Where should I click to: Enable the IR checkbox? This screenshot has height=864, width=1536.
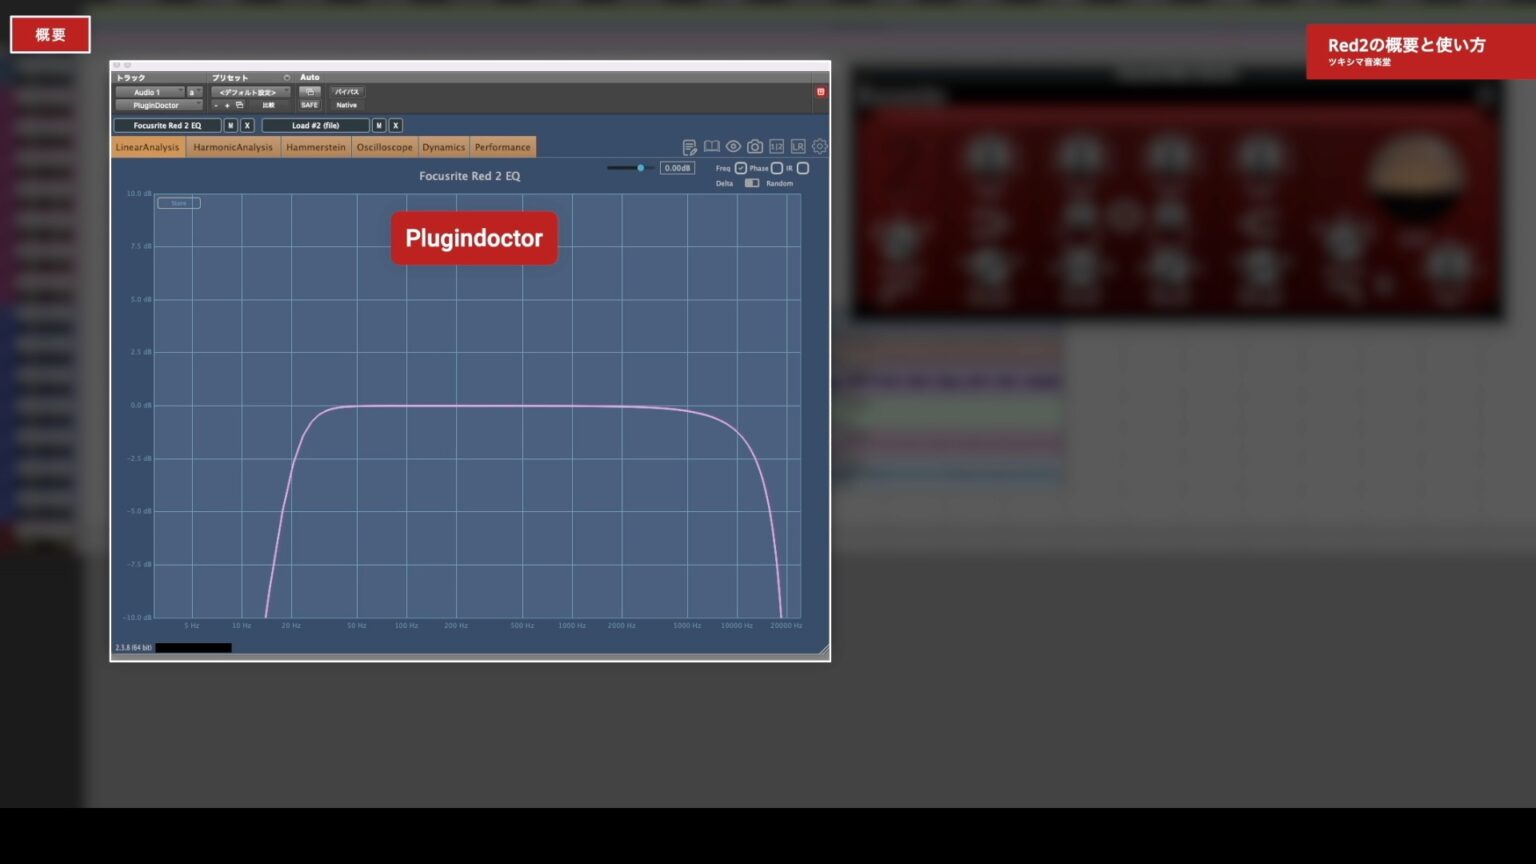(x=803, y=168)
